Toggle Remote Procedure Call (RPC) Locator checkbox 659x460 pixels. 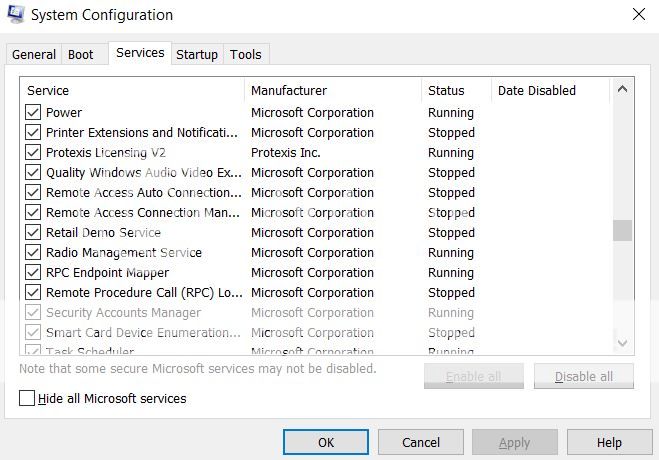pyautogui.click(x=33, y=292)
